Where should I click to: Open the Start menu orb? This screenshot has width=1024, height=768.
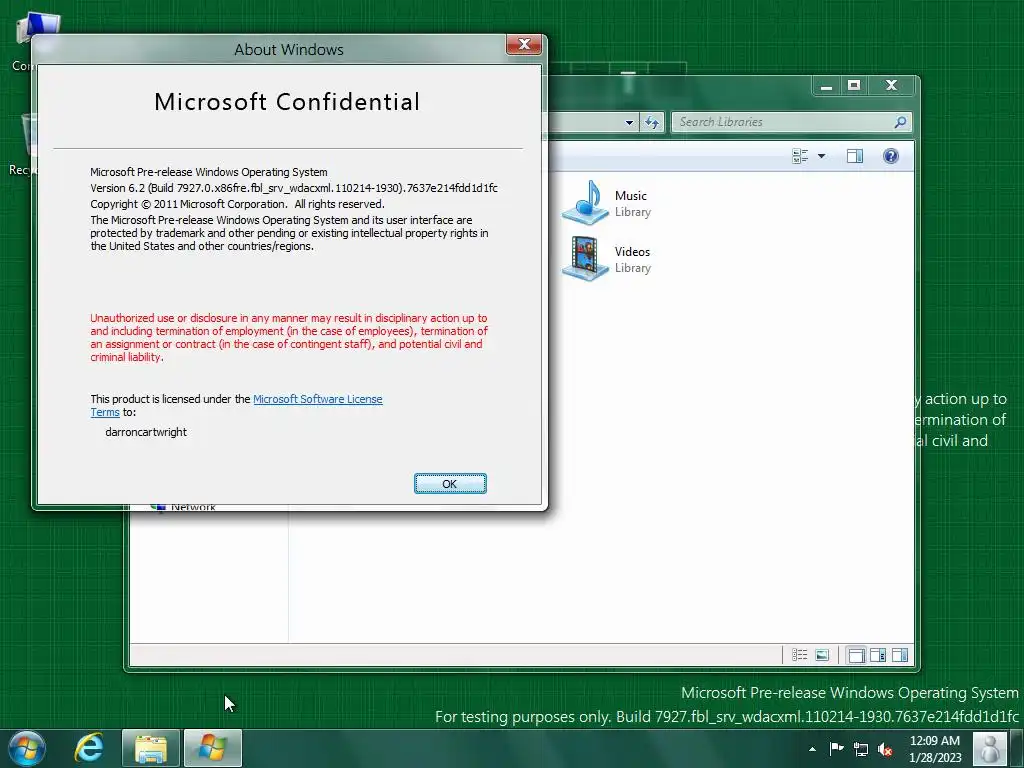(27, 748)
